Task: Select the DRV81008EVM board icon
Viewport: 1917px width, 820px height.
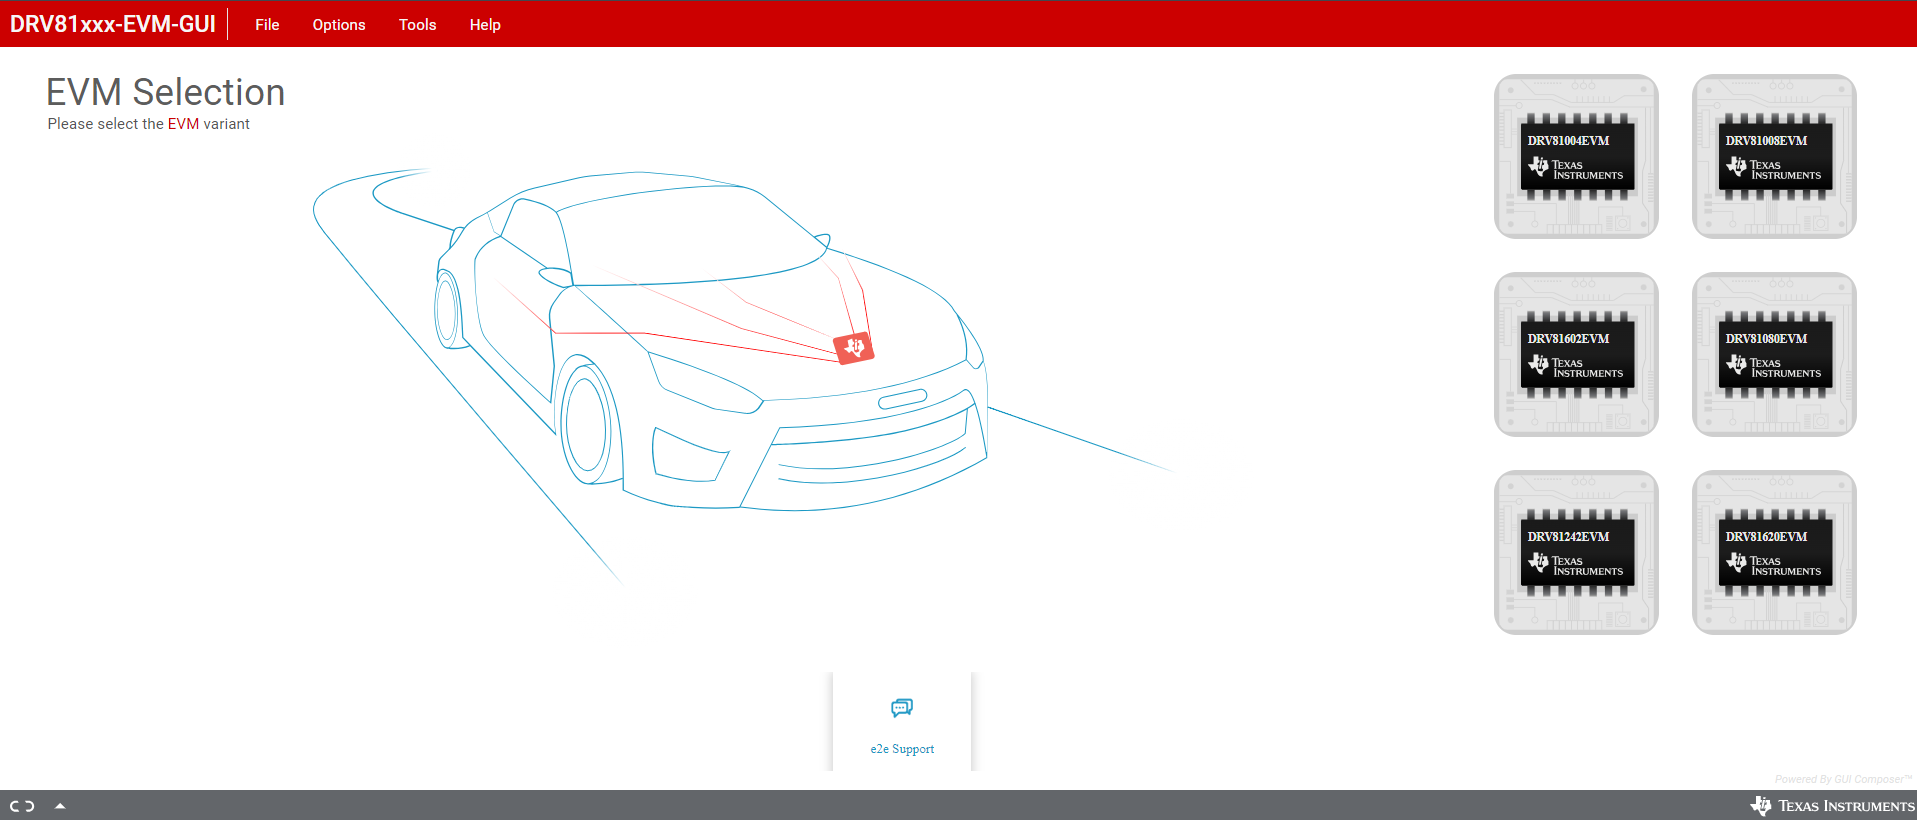Action: [1774, 157]
